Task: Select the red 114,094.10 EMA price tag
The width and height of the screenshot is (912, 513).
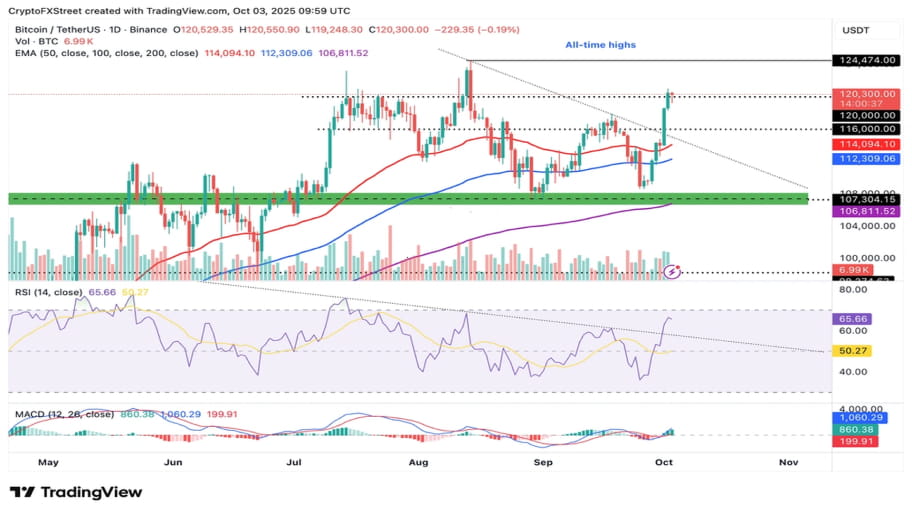Action: (x=868, y=145)
